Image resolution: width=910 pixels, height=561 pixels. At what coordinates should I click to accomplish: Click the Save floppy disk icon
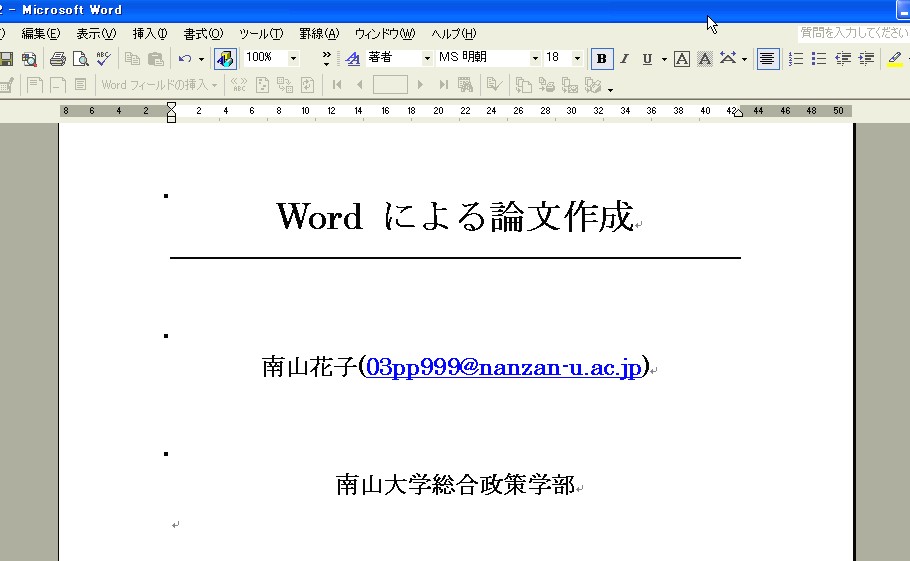pyautogui.click(x=6, y=59)
